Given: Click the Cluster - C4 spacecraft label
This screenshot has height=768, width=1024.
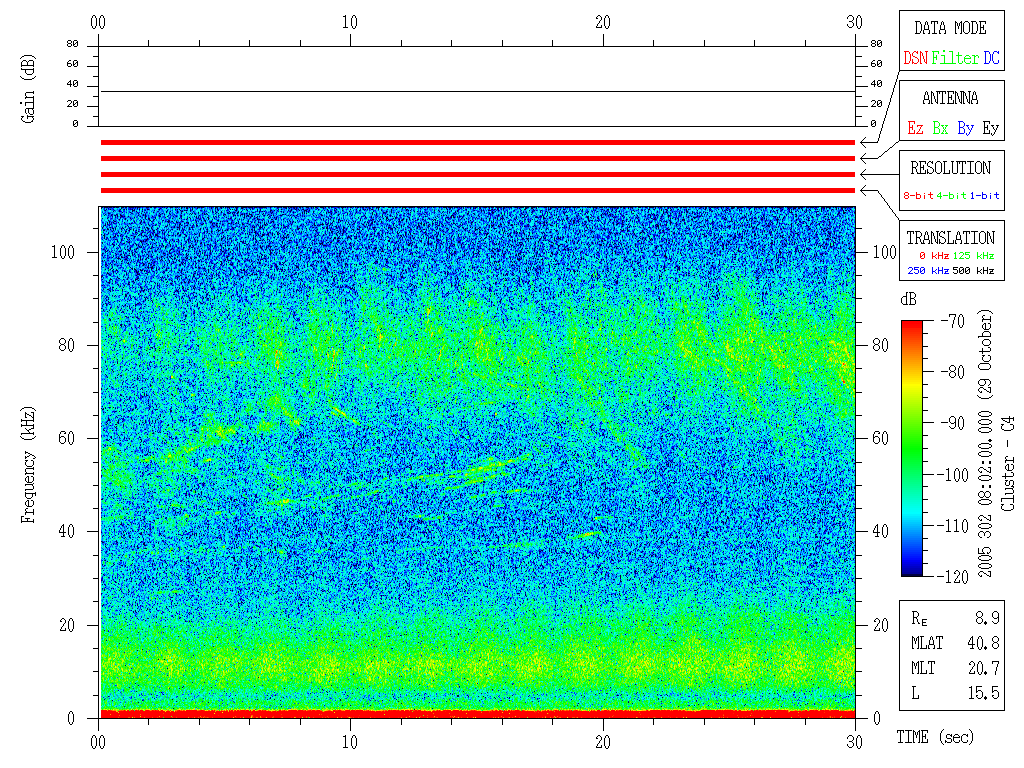Looking at the screenshot, I should [x=1008, y=464].
